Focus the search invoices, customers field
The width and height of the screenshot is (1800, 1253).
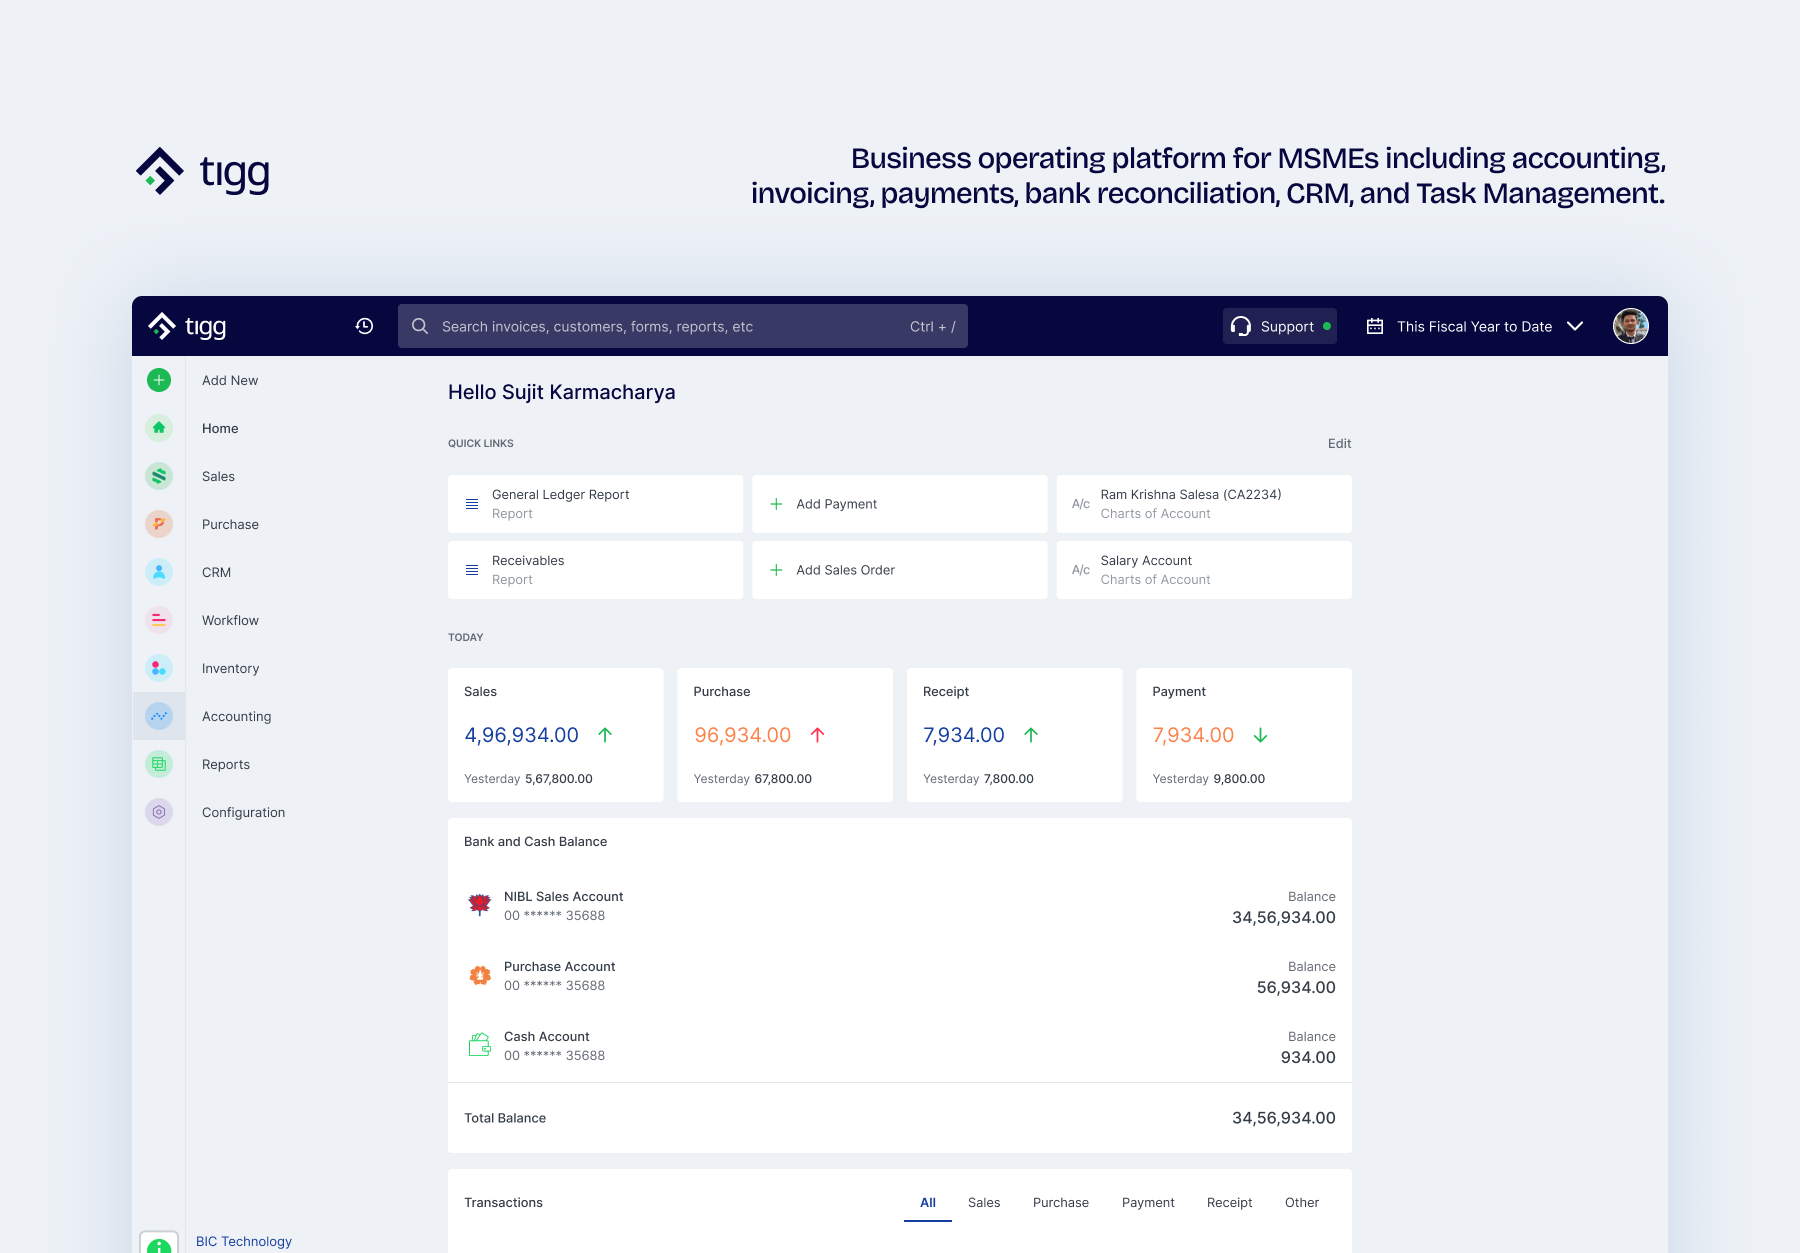[x=683, y=326]
